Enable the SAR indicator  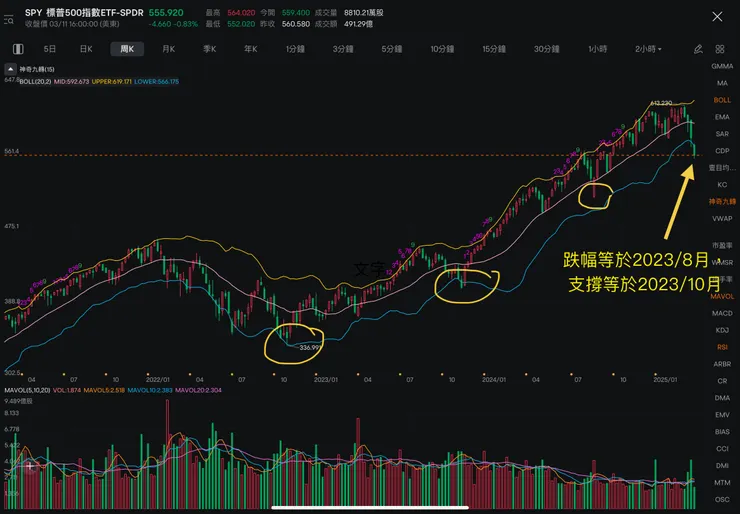click(722, 134)
